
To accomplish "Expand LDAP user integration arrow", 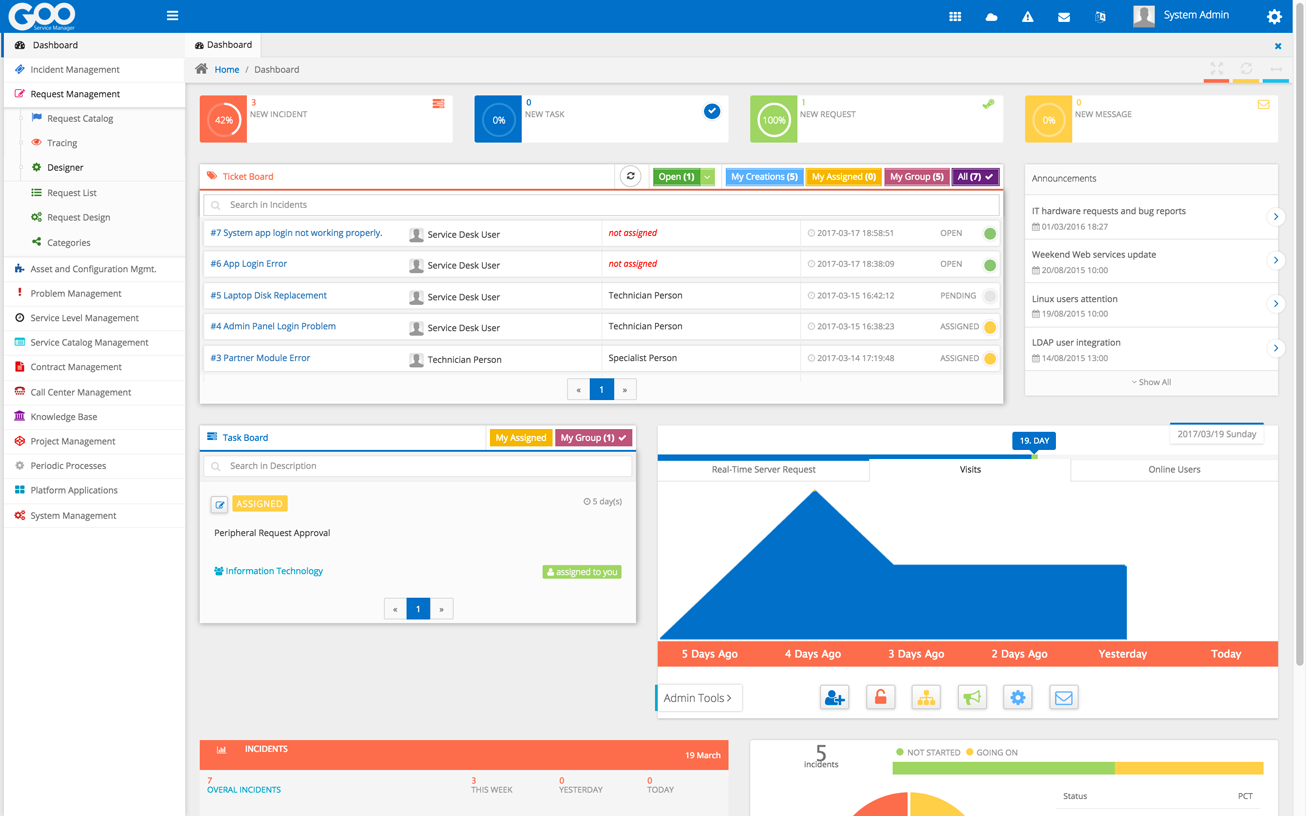I will click(x=1276, y=348).
